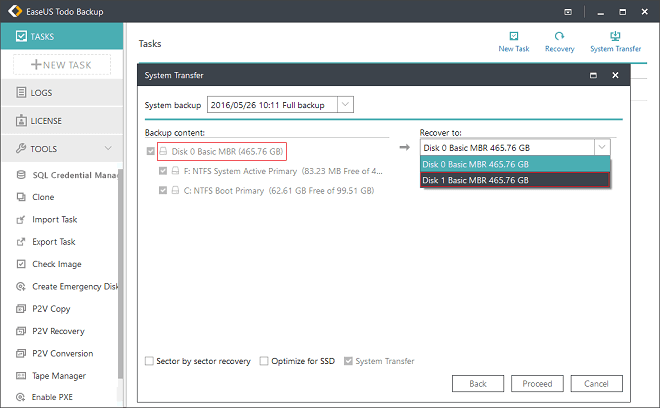Click the New Task sidebar button
The image size is (660, 408).
(x=62, y=65)
